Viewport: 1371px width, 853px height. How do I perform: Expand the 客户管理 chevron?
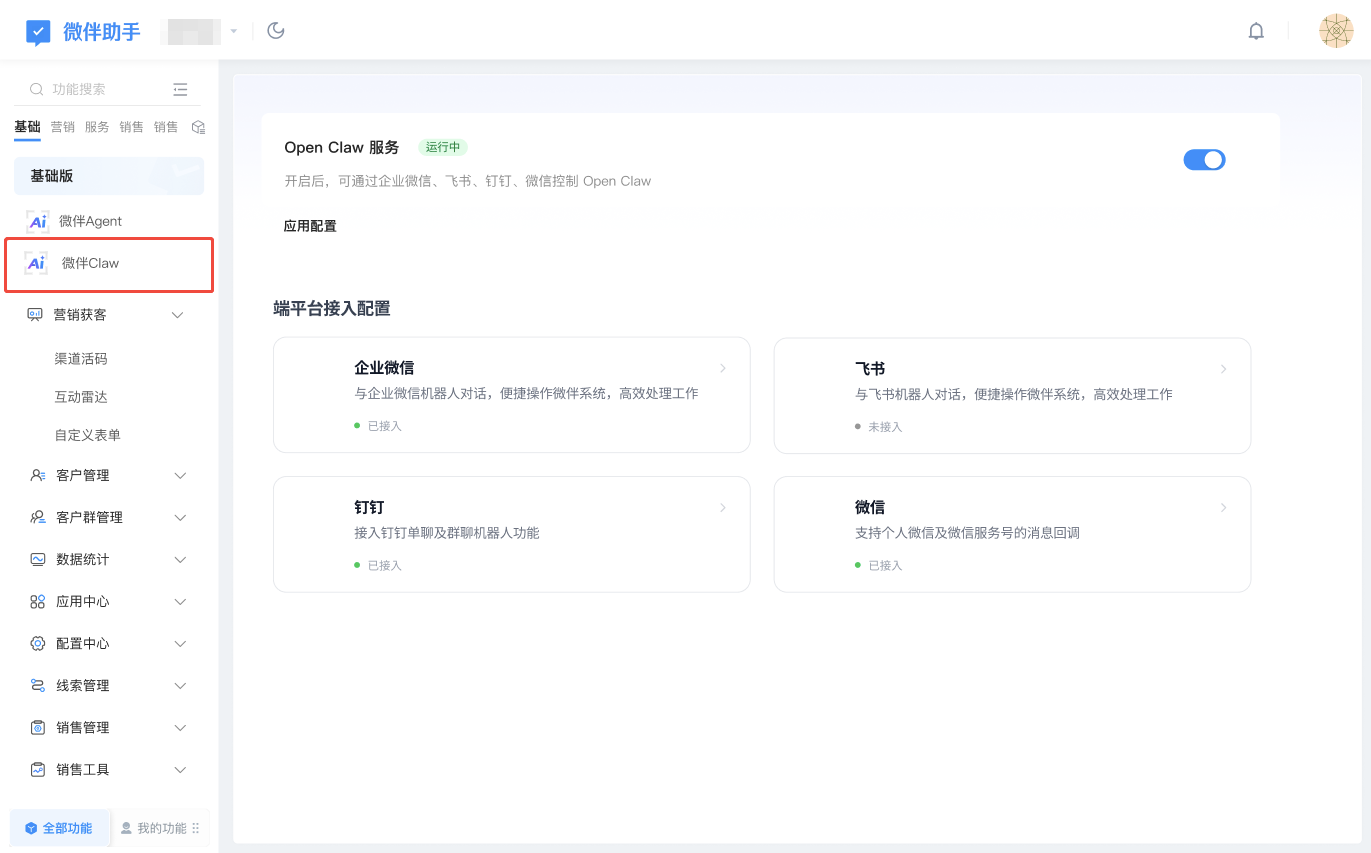point(181,476)
